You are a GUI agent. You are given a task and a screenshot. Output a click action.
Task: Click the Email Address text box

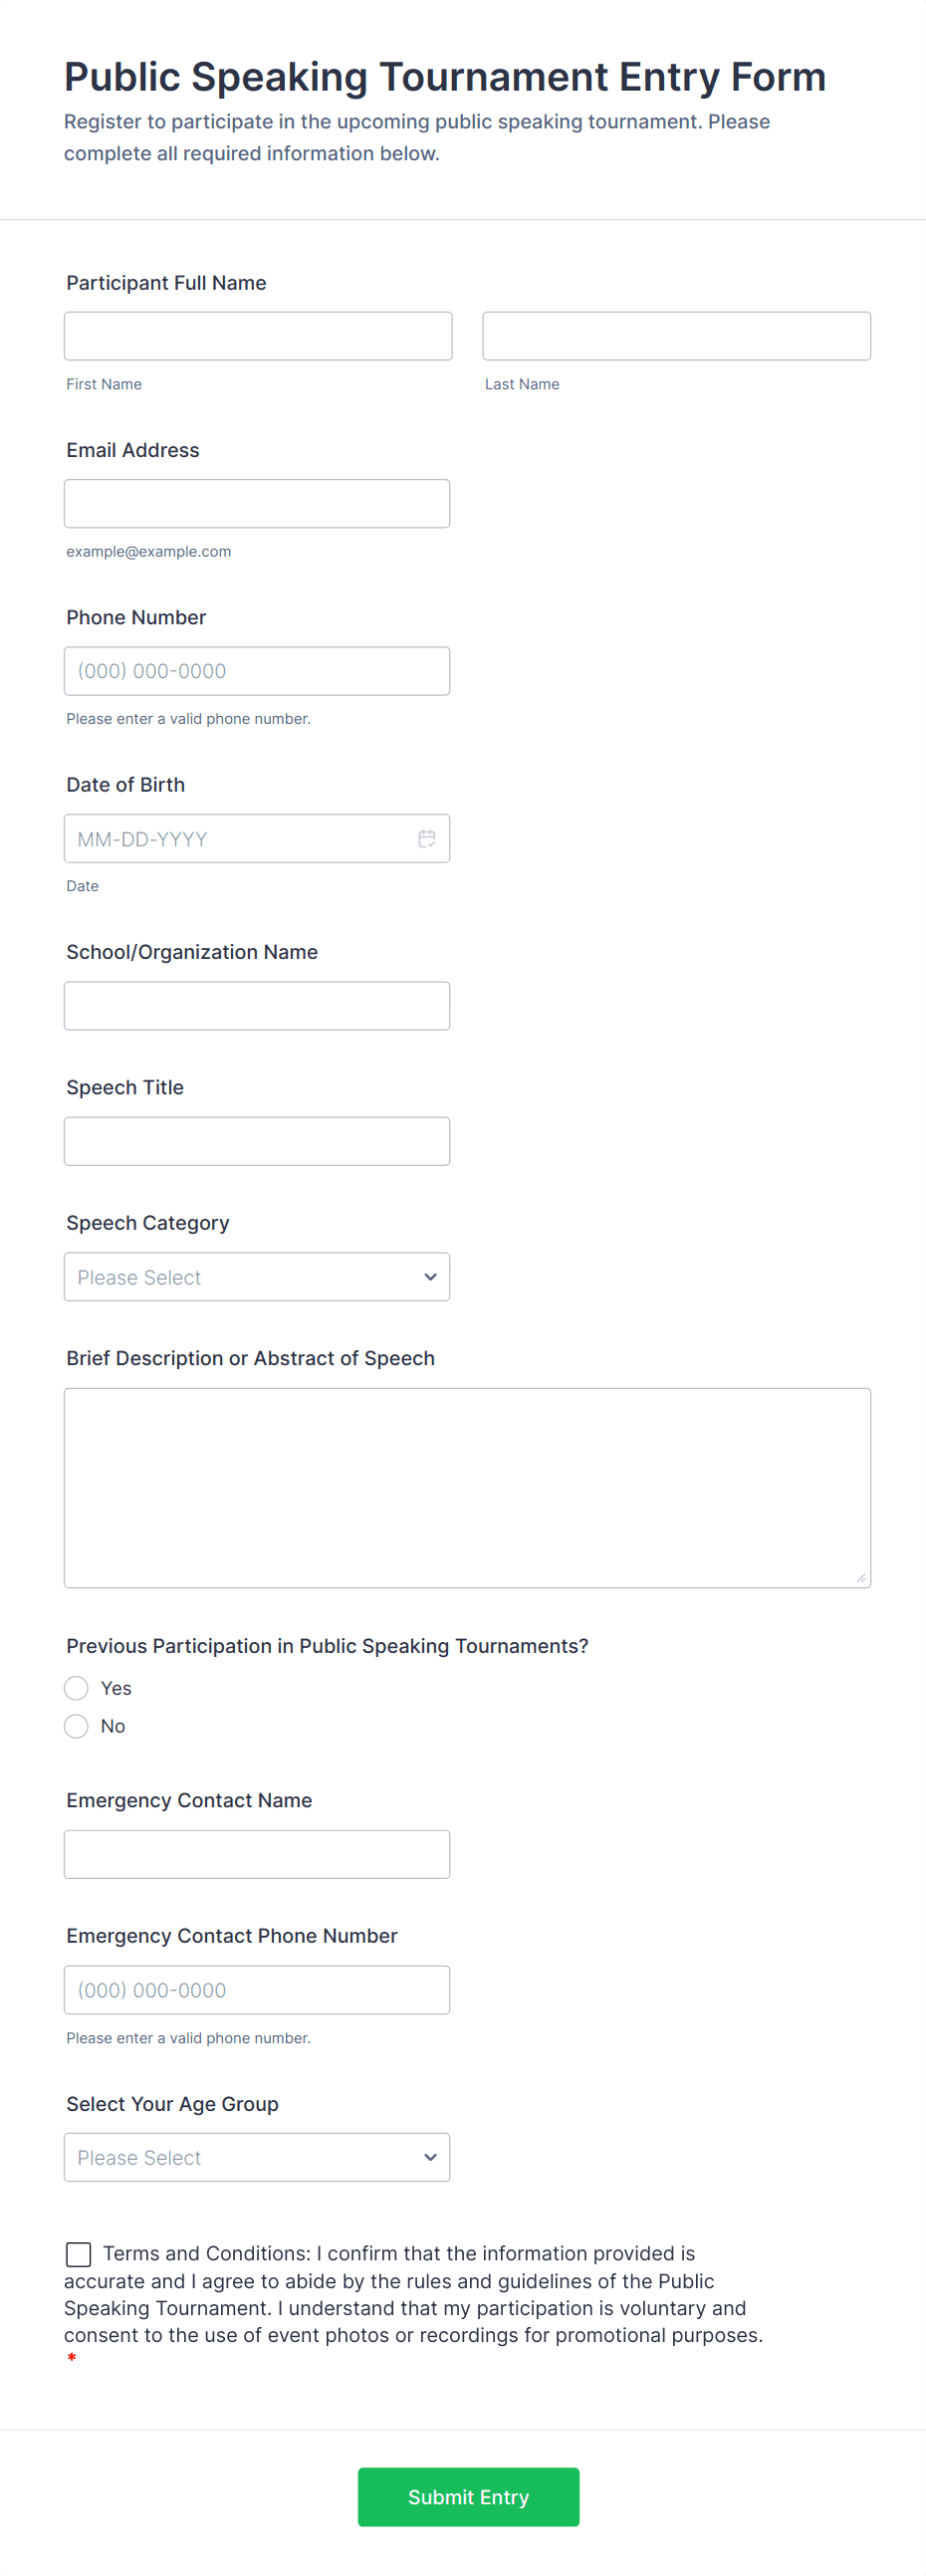pos(256,503)
